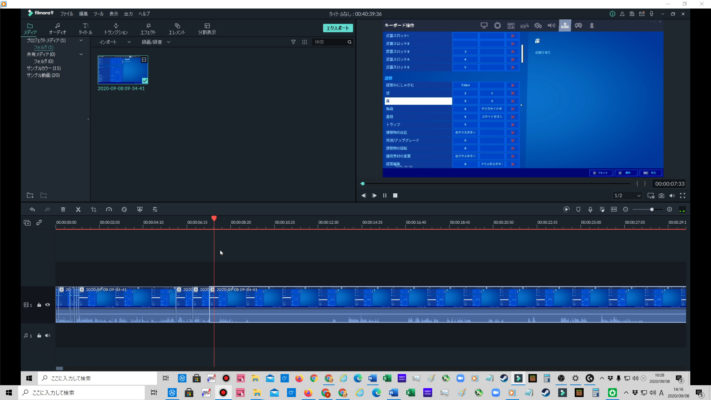Click the add track icon above track headers
This screenshot has height=400, width=711.
coord(27,223)
